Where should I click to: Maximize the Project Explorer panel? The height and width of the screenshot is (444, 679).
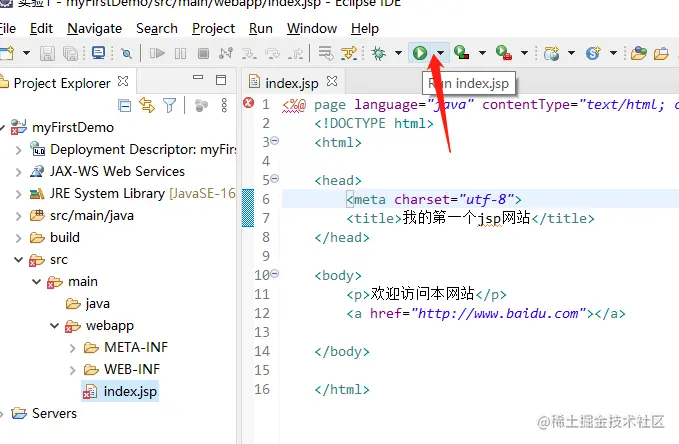tap(221, 79)
